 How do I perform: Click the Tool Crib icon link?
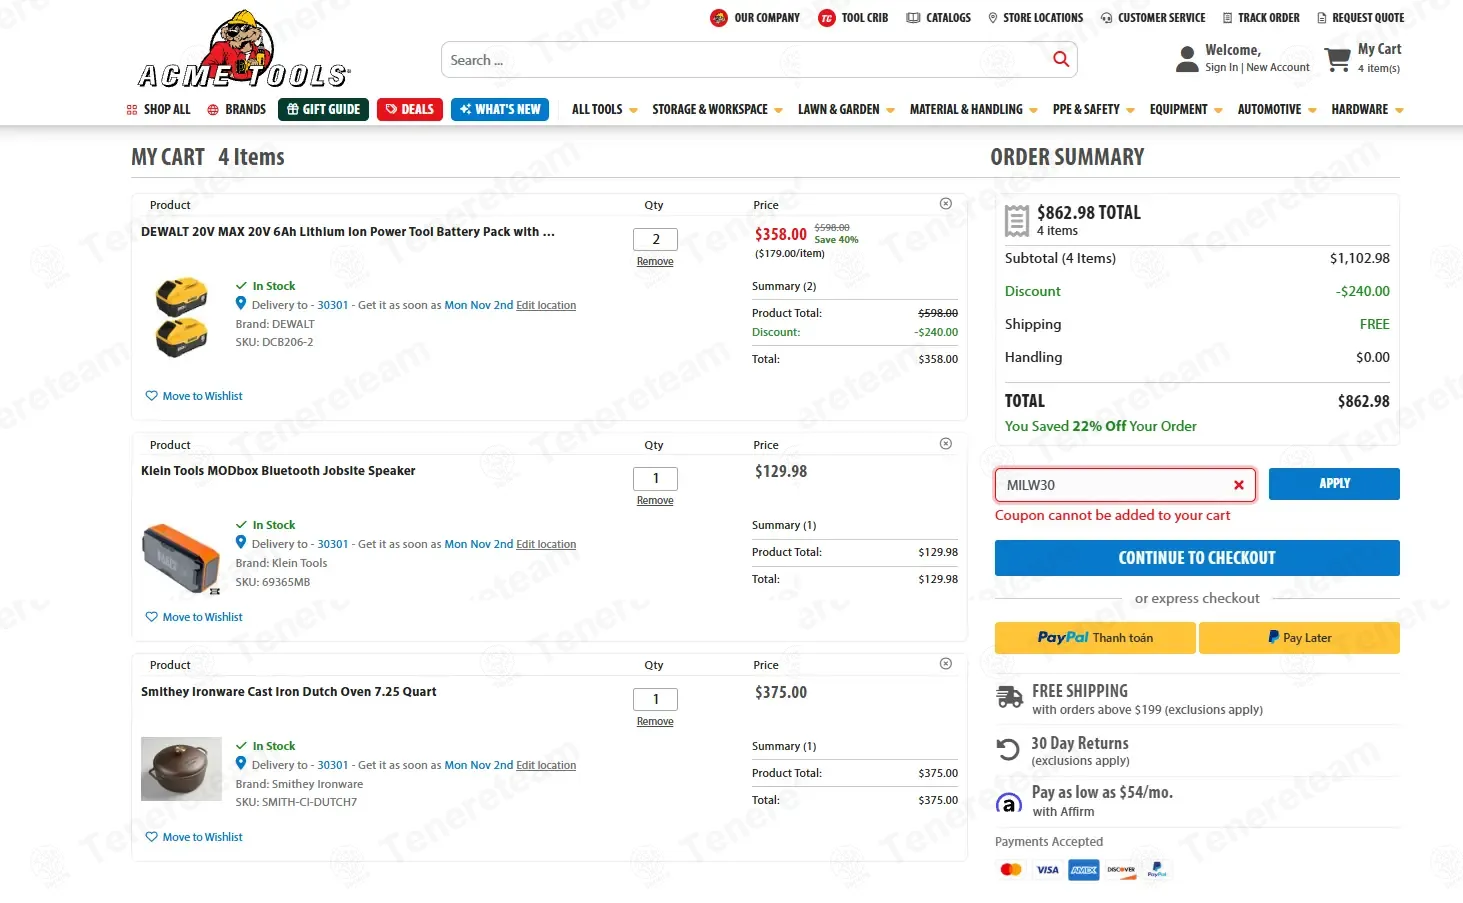coord(853,18)
